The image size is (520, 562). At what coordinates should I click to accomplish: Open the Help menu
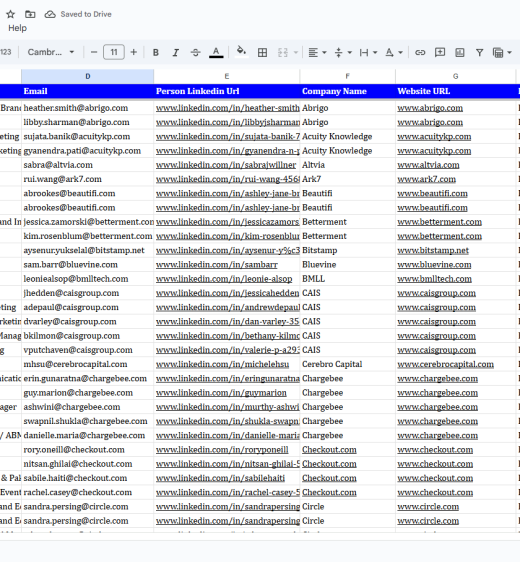coord(18,28)
